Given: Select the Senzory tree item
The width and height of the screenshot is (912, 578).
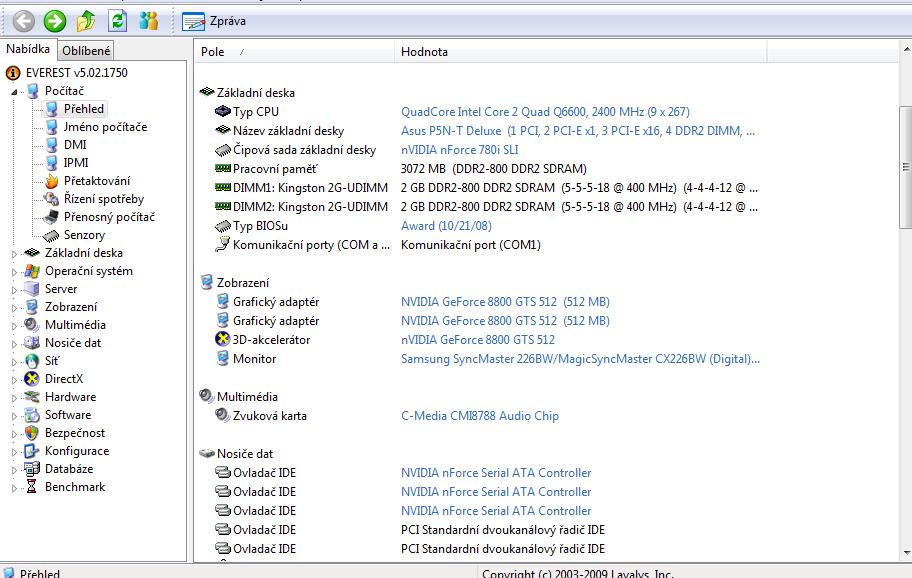Looking at the screenshot, I should (84, 235).
